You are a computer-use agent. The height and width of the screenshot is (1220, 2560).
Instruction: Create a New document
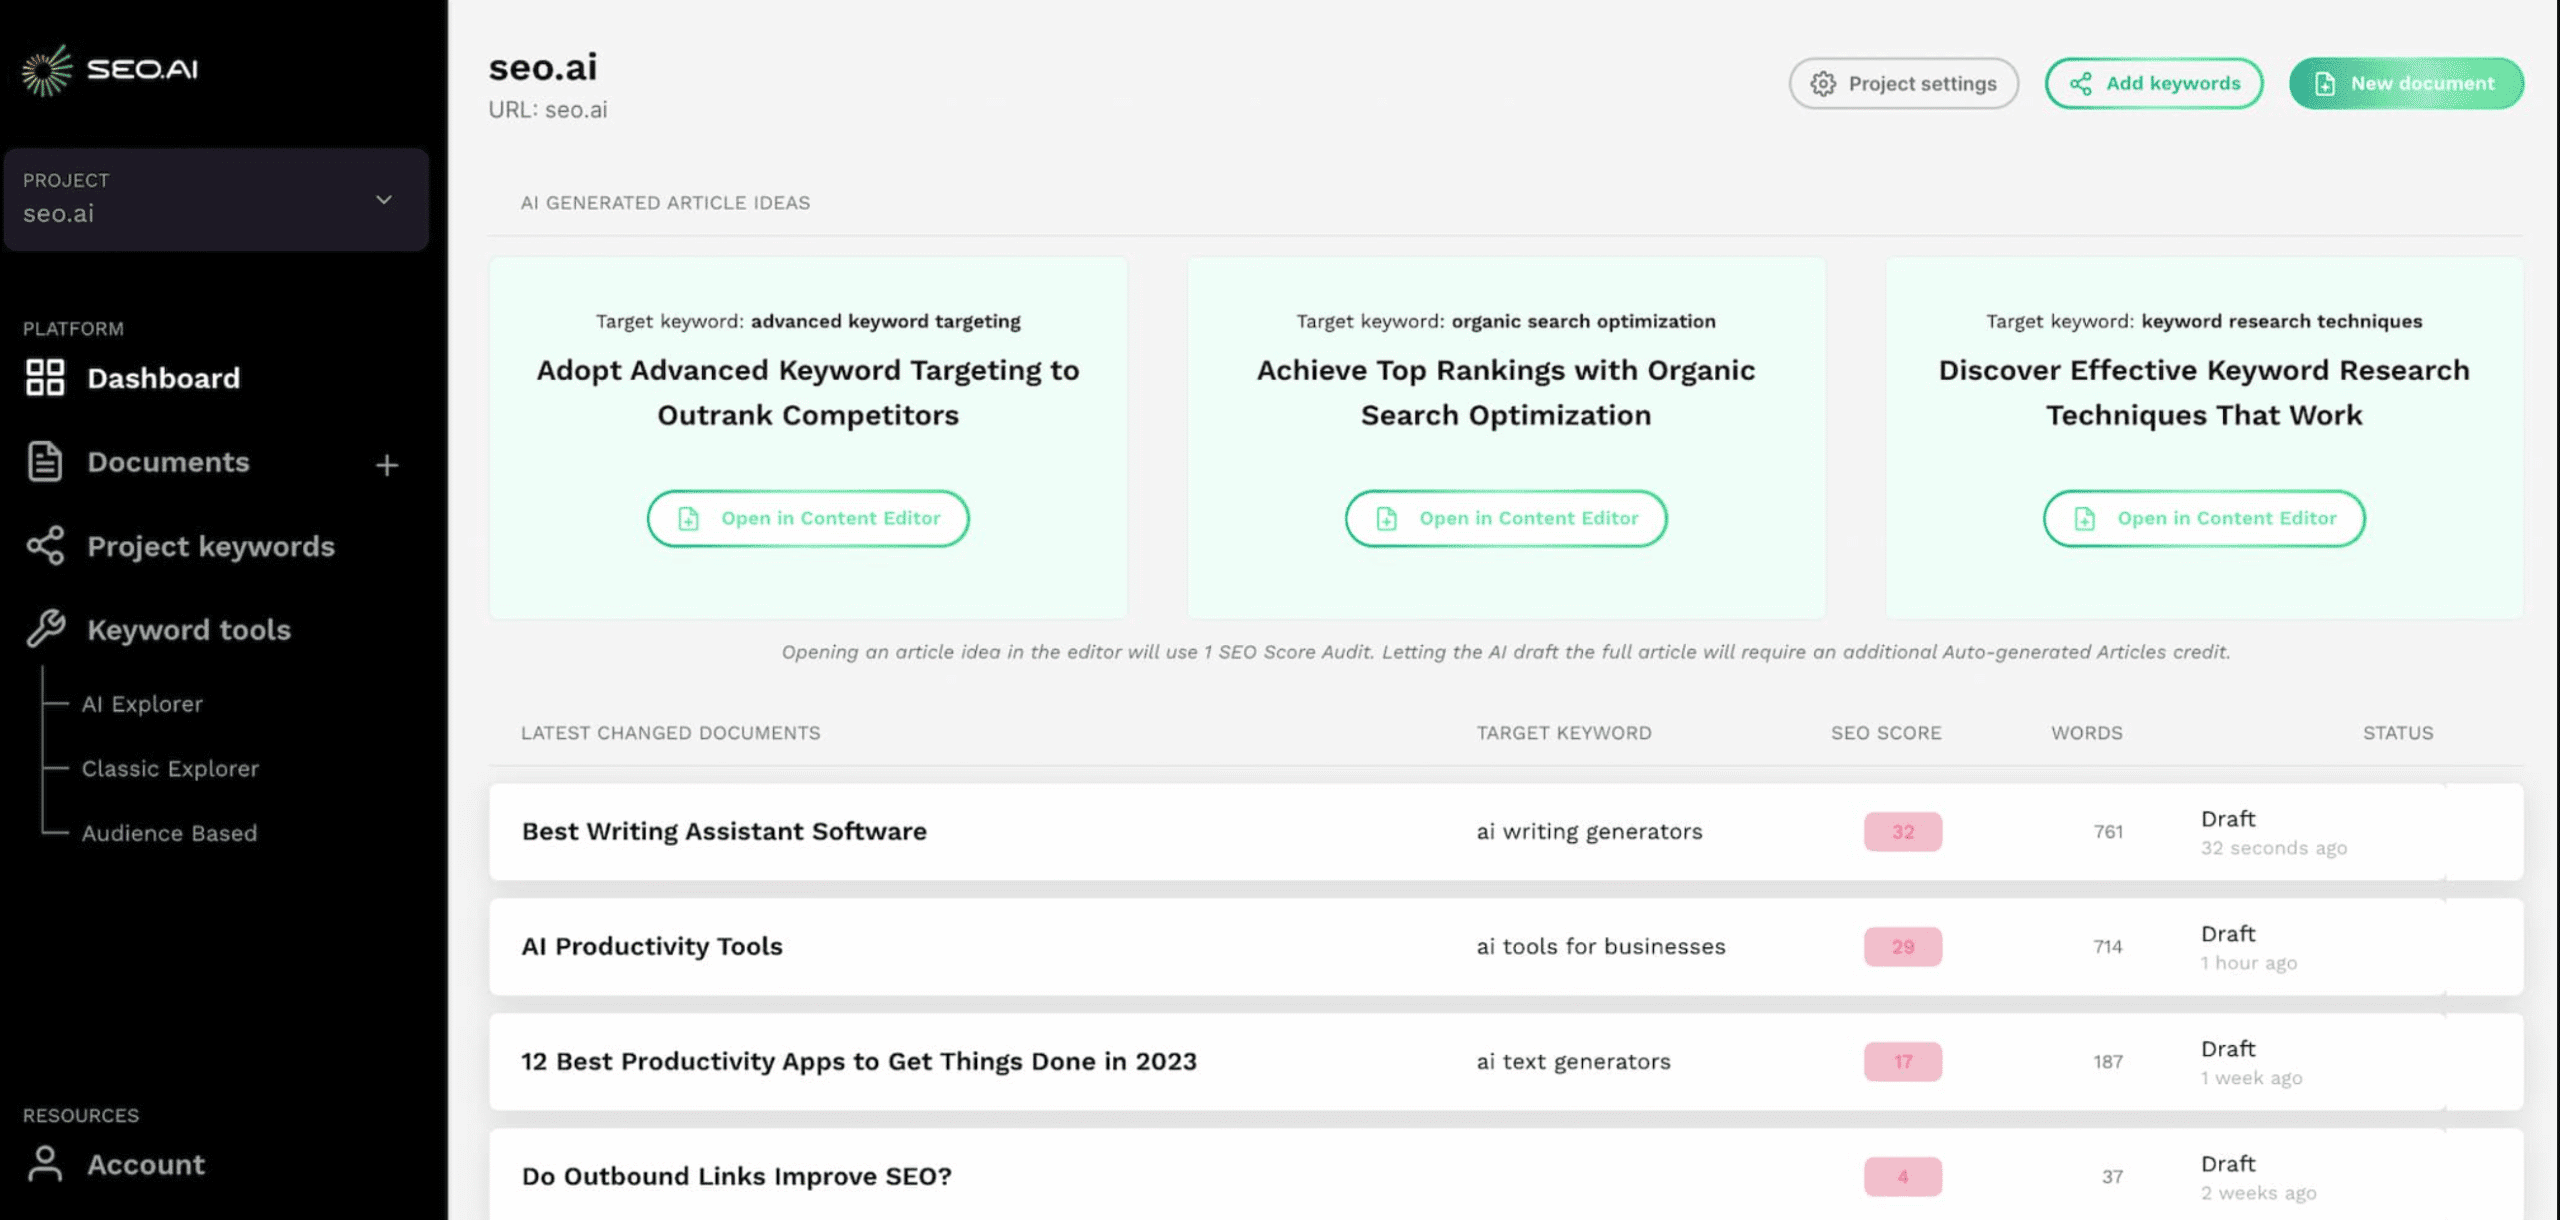click(x=2406, y=84)
